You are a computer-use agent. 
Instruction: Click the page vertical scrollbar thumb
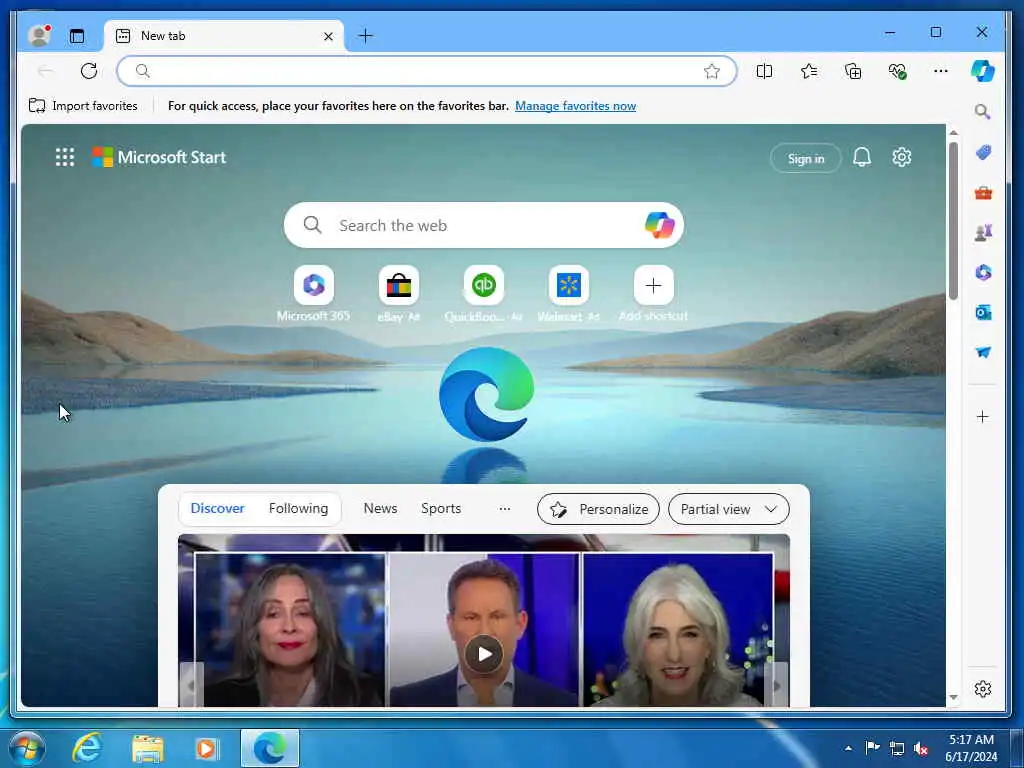point(953,221)
